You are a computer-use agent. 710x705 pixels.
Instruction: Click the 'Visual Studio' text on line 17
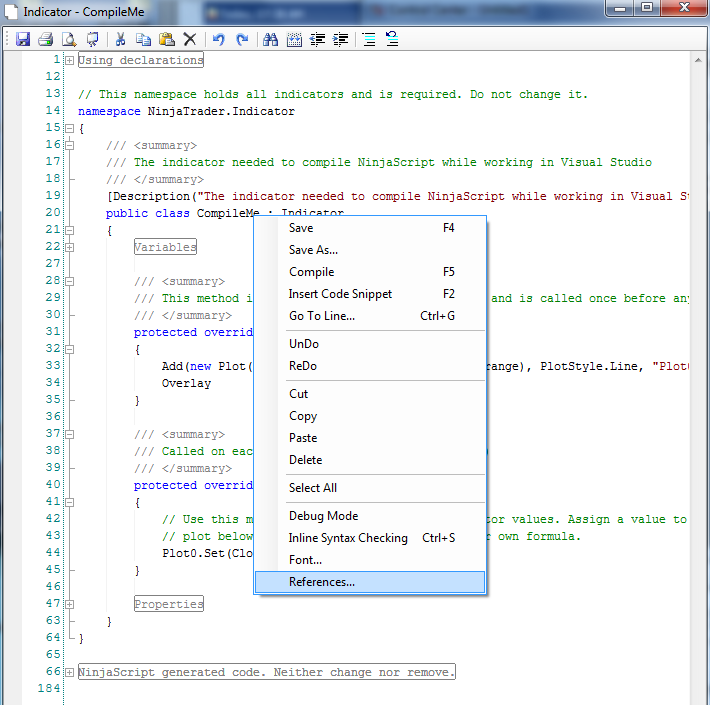[606, 163]
